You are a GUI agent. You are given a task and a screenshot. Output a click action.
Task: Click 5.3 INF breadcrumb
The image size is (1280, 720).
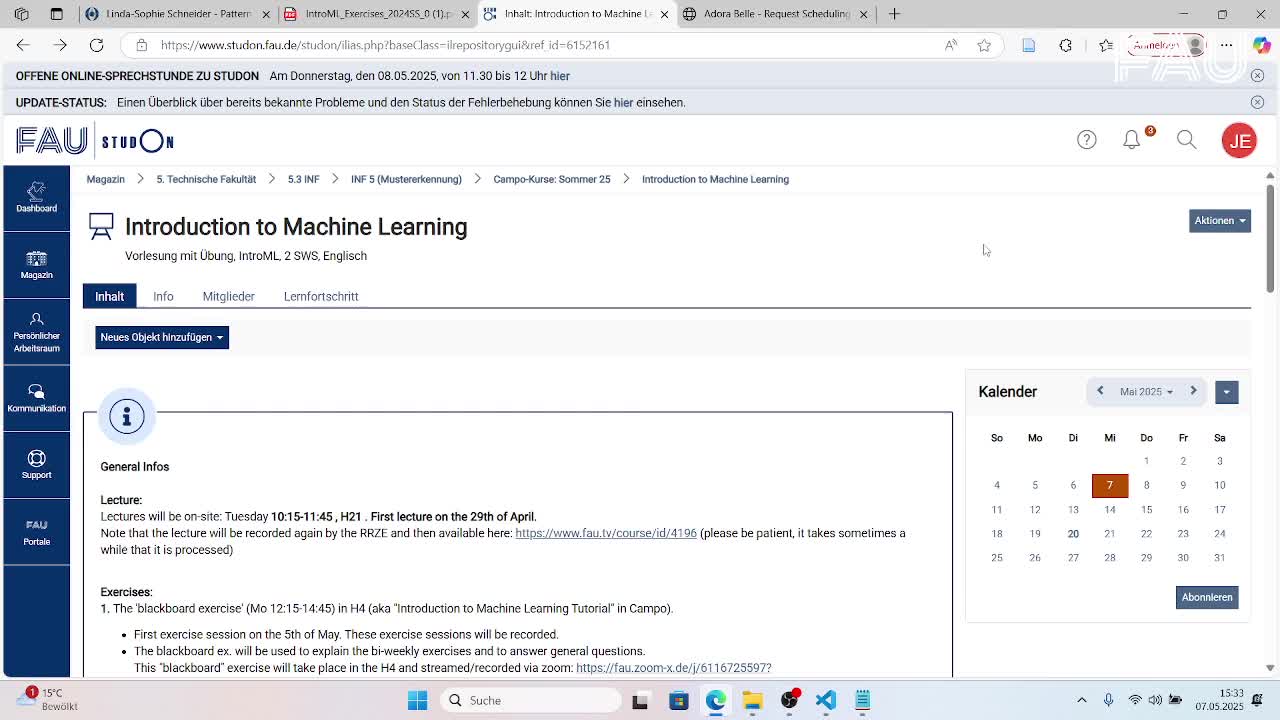coord(303,179)
